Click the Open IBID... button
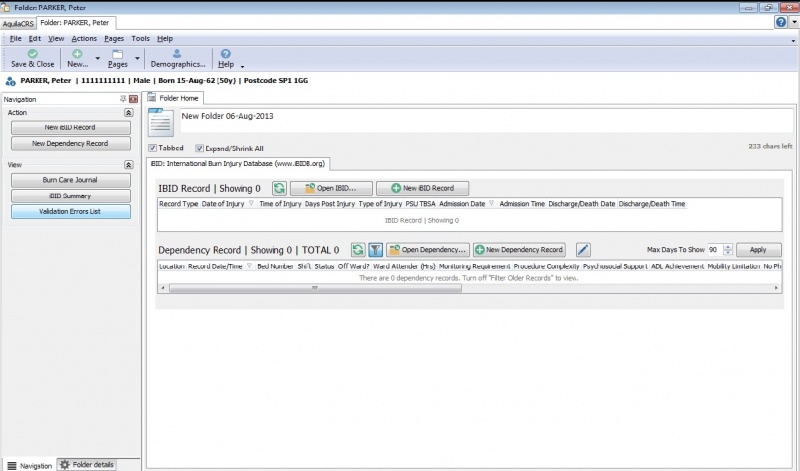 click(331, 188)
